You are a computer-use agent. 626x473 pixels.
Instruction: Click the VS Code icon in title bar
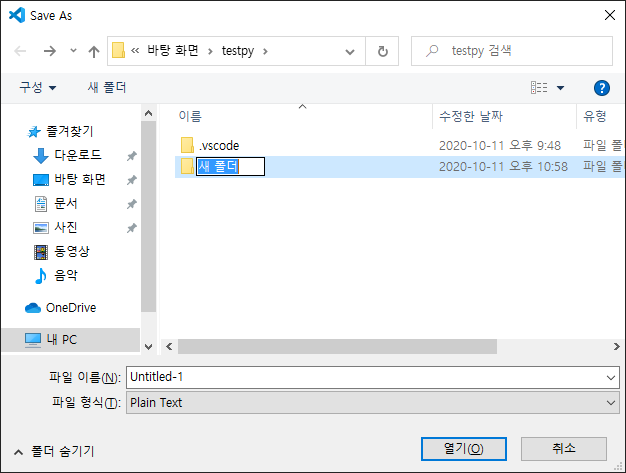[x=17, y=15]
